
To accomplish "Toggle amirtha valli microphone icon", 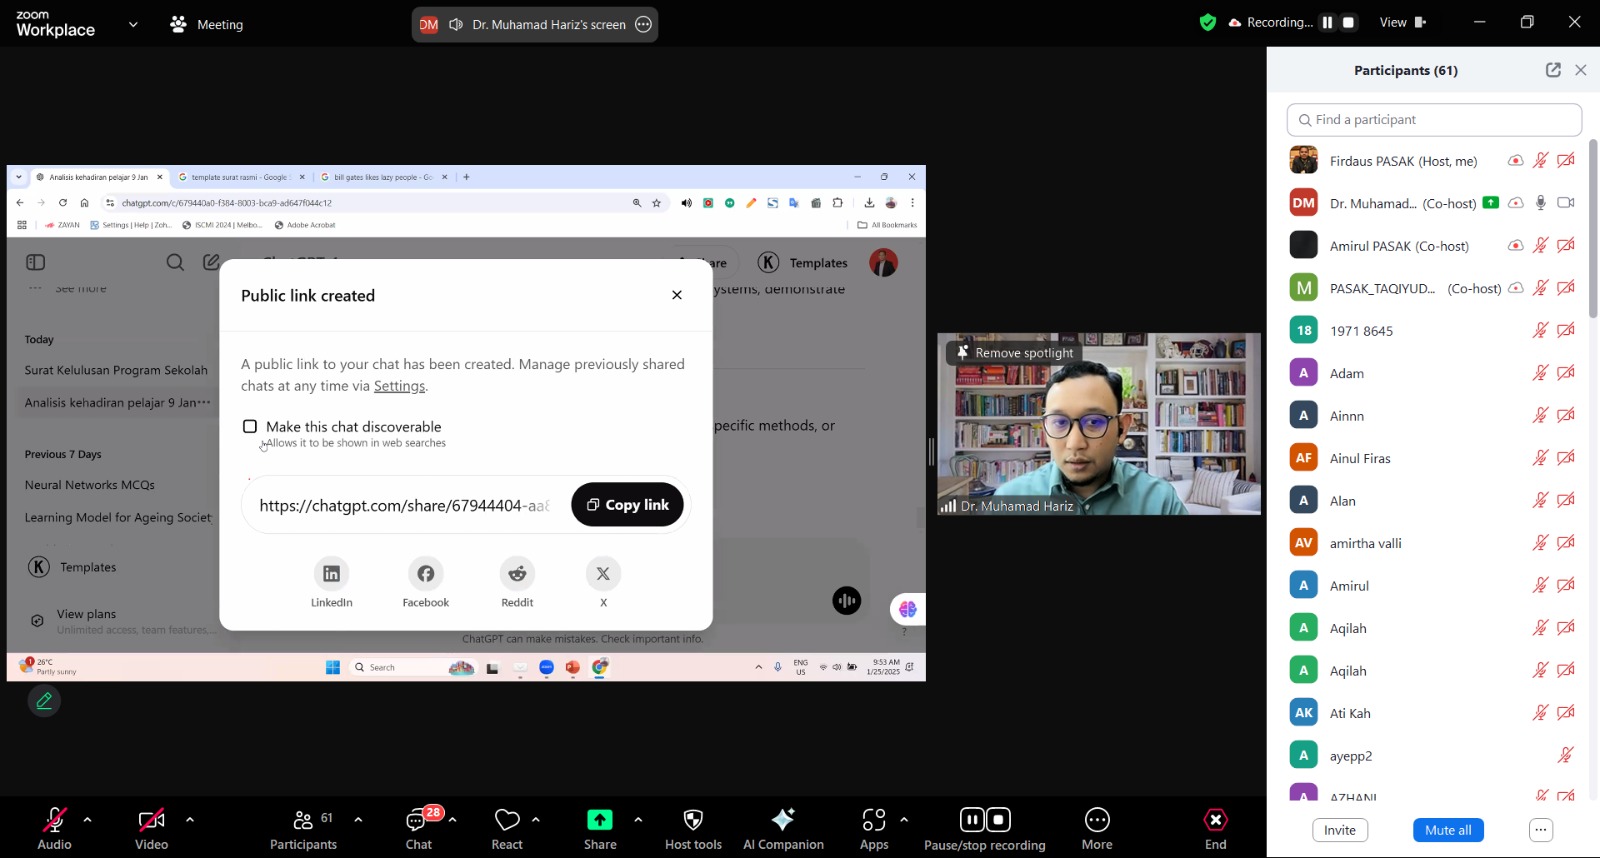I will point(1541,543).
